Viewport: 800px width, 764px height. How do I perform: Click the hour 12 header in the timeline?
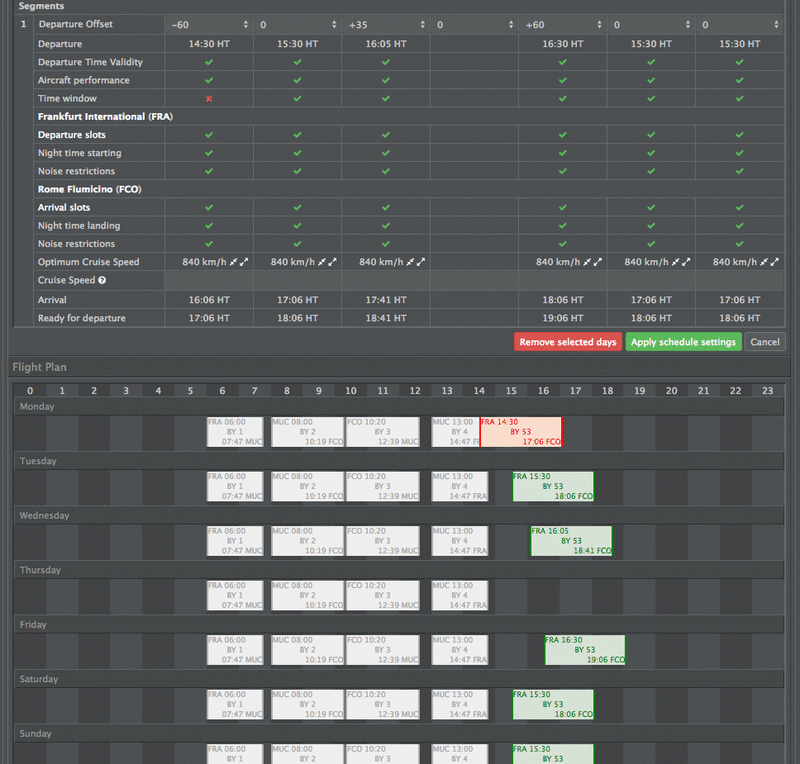[x=415, y=390]
